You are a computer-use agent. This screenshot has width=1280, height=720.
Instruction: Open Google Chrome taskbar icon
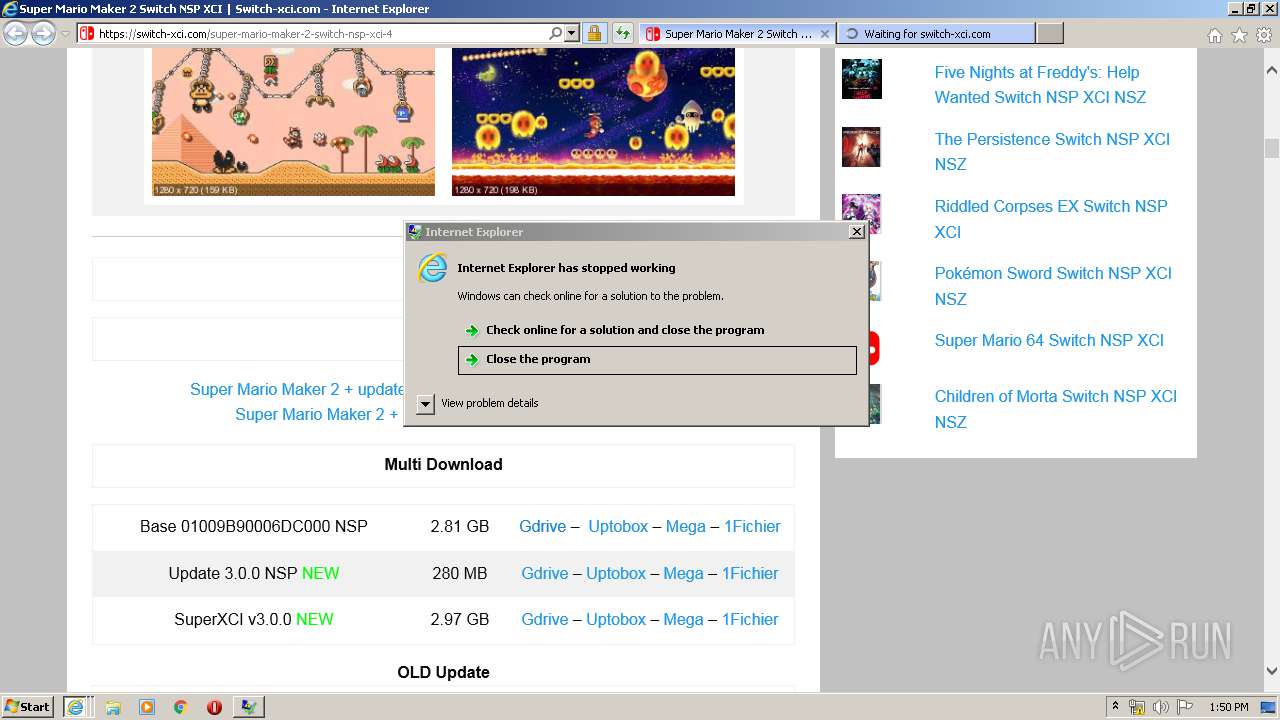tap(180, 707)
